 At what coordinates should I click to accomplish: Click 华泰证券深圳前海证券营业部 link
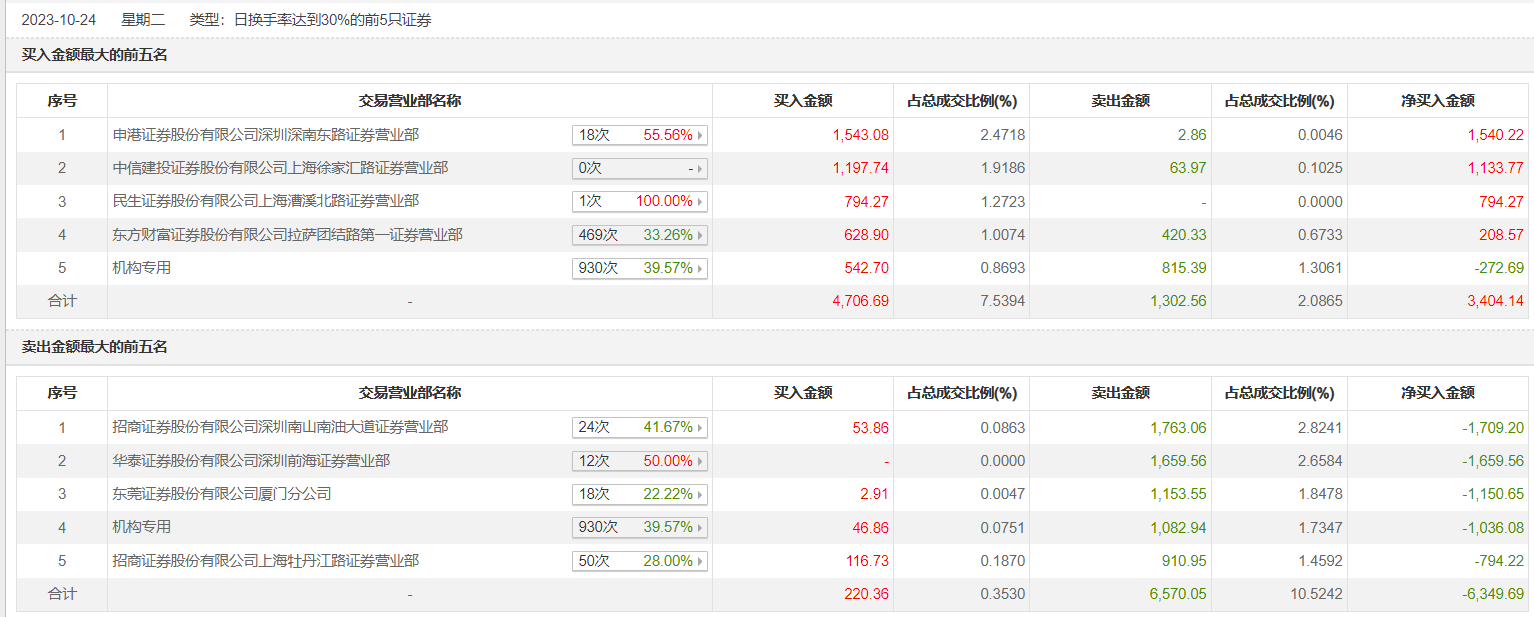coord(251,461)
